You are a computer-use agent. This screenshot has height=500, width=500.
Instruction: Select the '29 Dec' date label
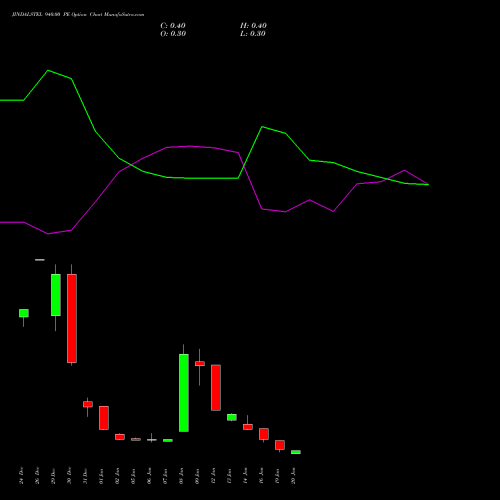(x=54, y=475)
